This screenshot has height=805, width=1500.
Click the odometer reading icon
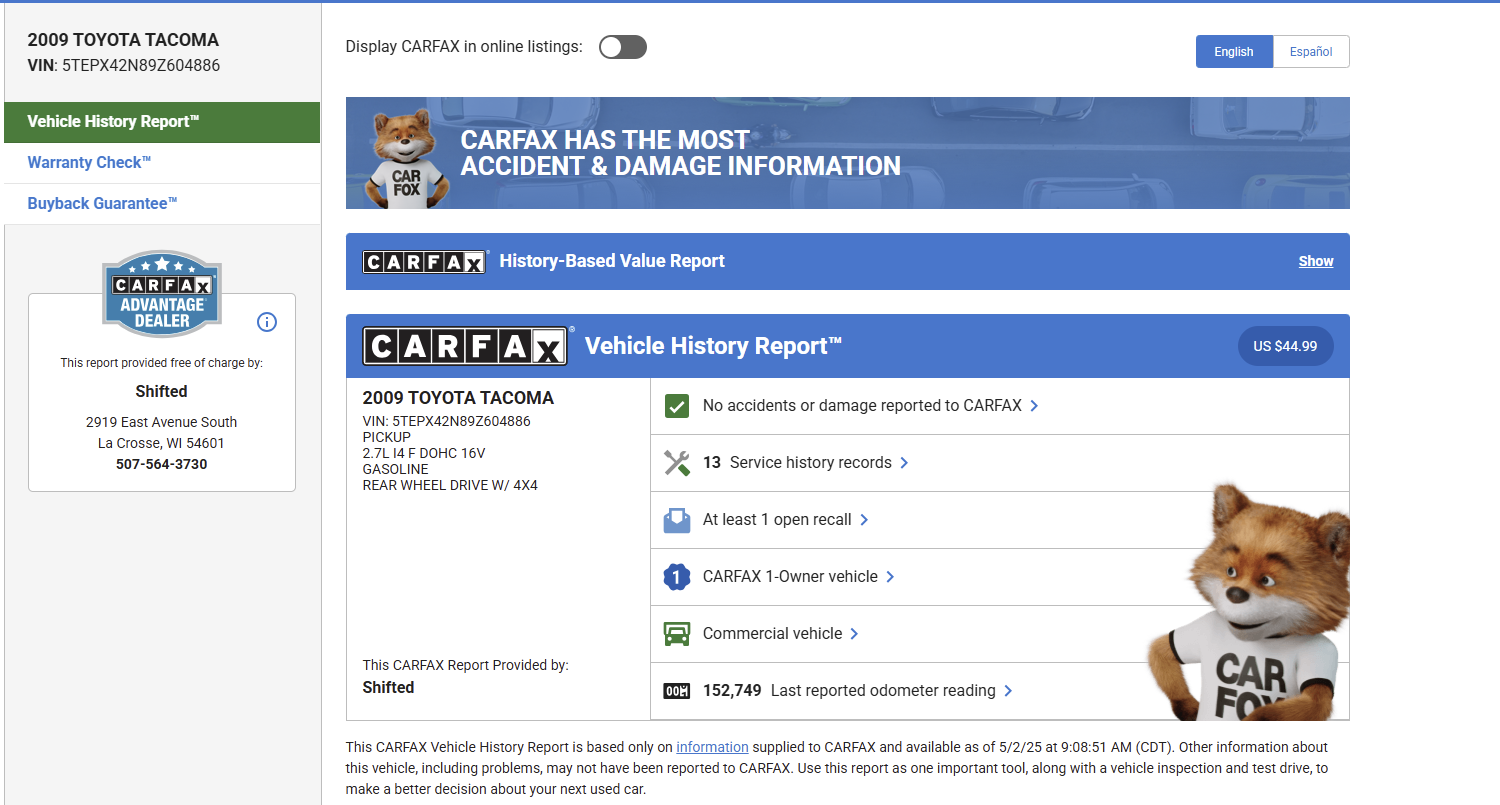coord(677,691)
